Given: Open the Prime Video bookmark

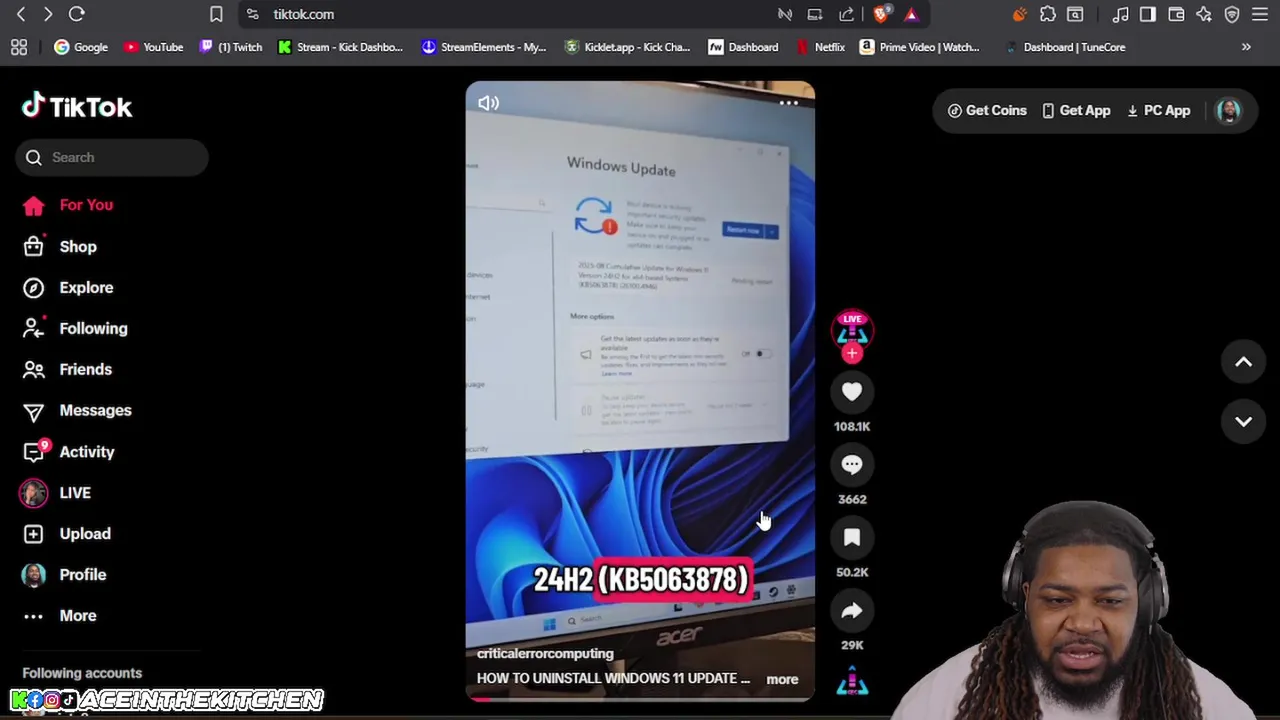Looking at the screenshot, I should [920, 47].
